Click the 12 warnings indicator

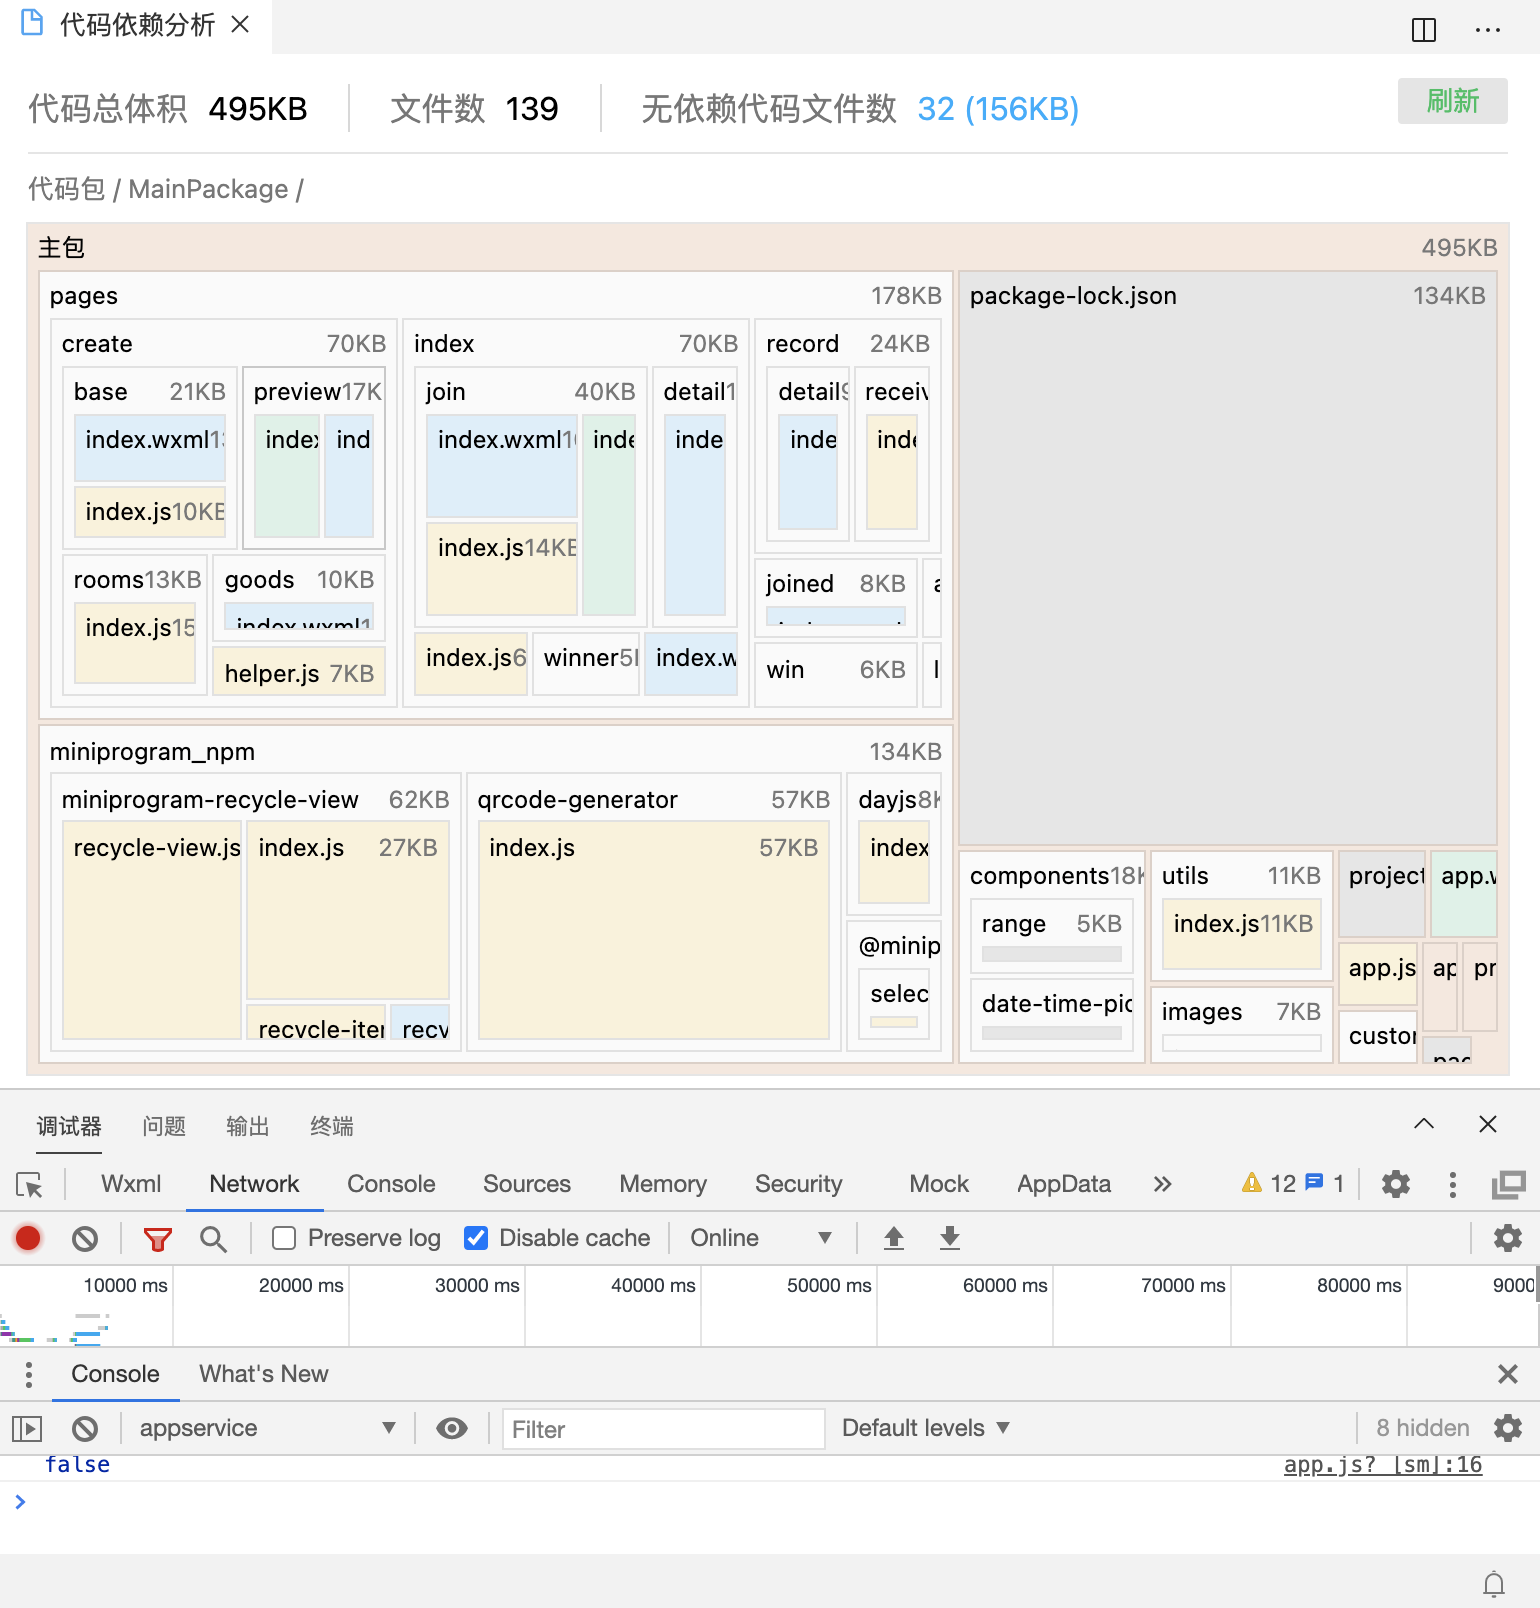[x=1268, y=1184]
